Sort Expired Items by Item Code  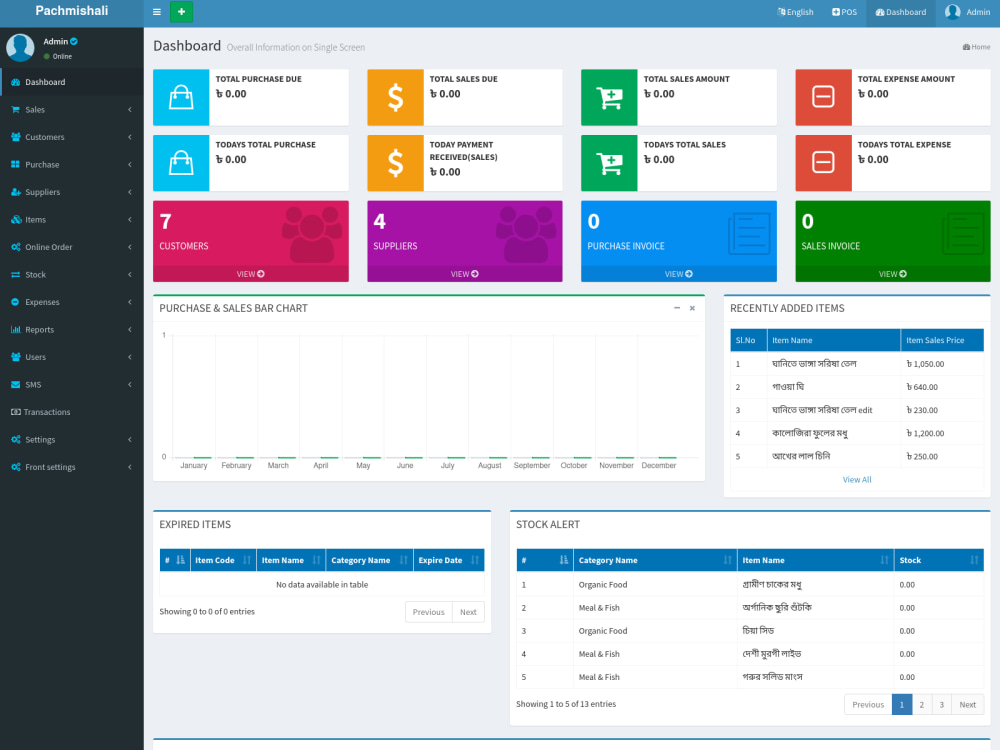click(223, 560)
